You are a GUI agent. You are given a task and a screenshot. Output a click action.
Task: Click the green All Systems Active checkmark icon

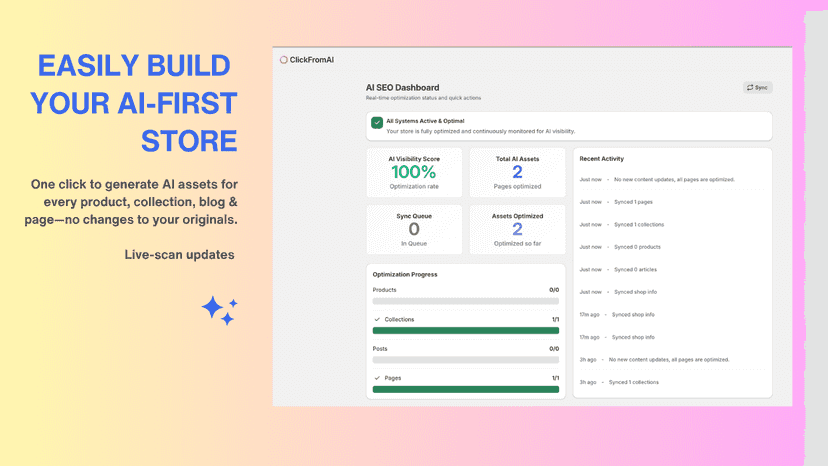pyautogui.click(x=377, y=123)
